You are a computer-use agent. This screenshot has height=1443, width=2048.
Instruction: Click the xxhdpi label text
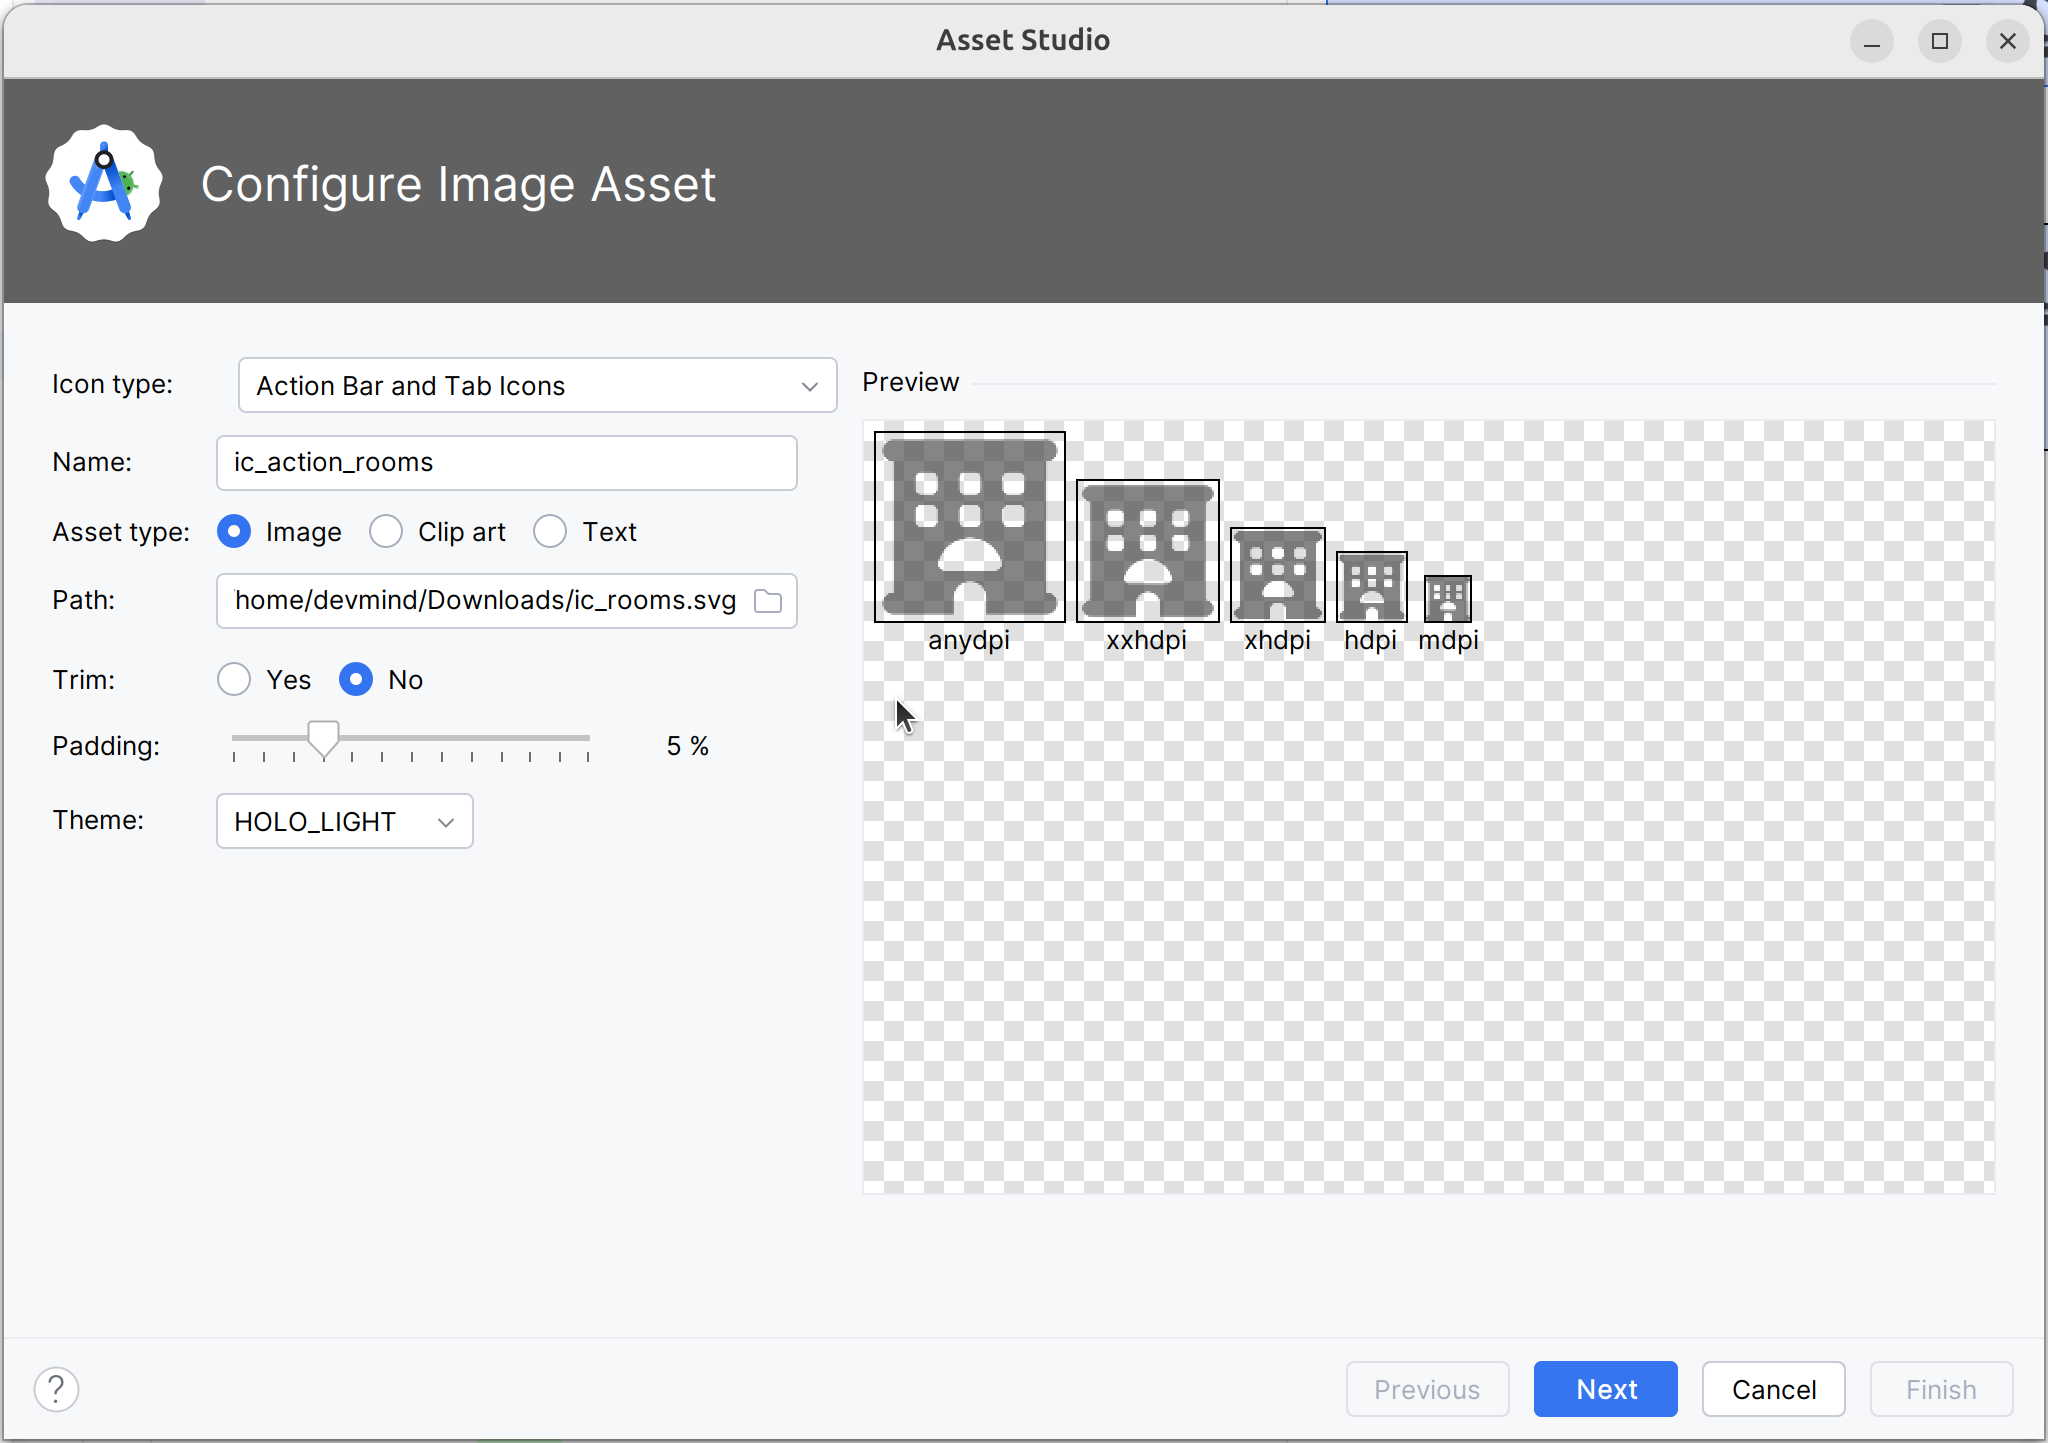pyautogui.click(x=1147, y=640)
